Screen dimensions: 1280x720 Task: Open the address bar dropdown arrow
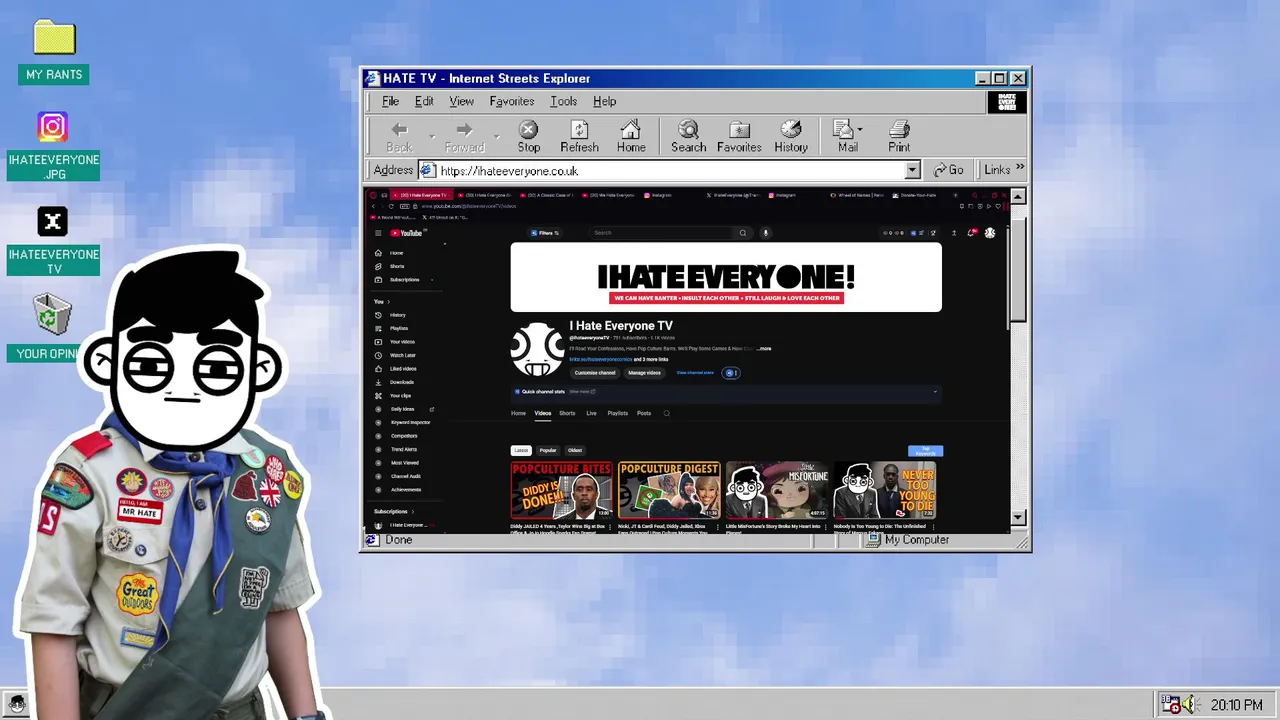click(912, 171)
